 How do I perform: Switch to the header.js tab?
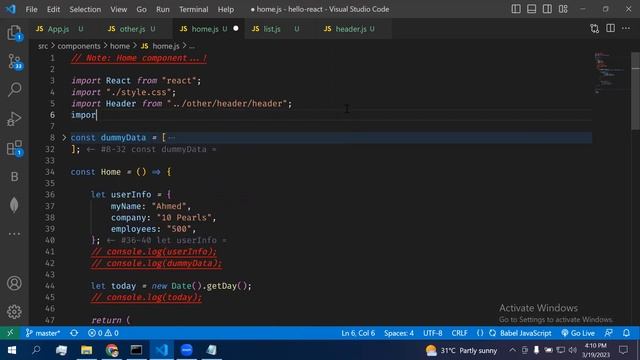click(353, 29)
